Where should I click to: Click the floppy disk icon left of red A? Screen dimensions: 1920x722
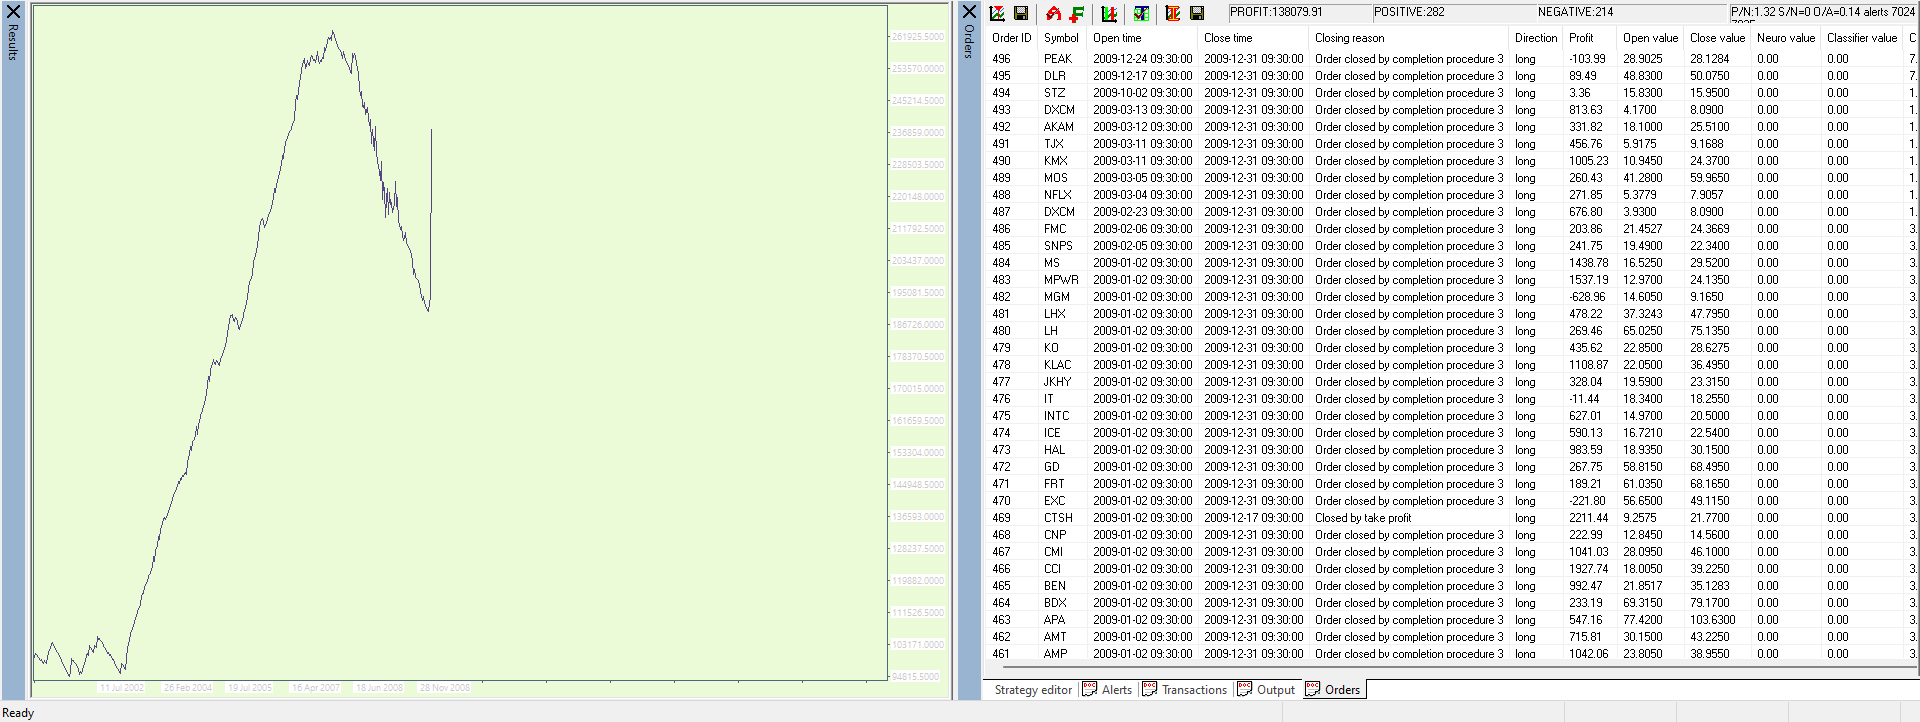click(1021, 13)
